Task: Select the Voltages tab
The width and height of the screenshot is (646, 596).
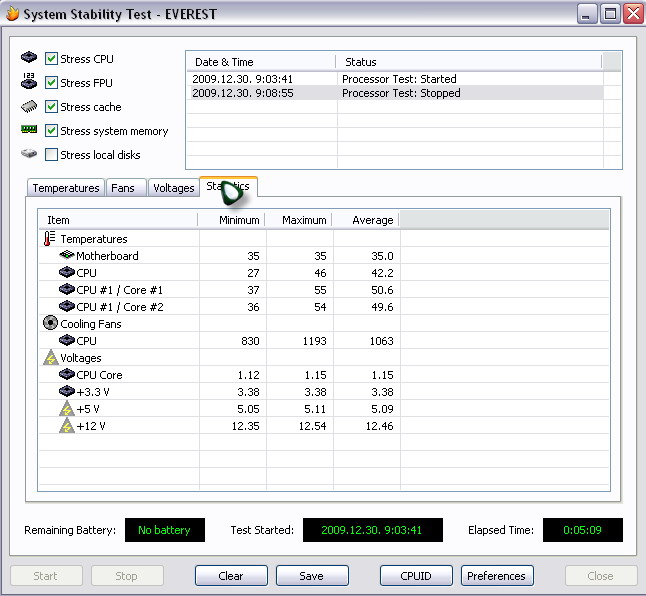Action: [173, 188]
